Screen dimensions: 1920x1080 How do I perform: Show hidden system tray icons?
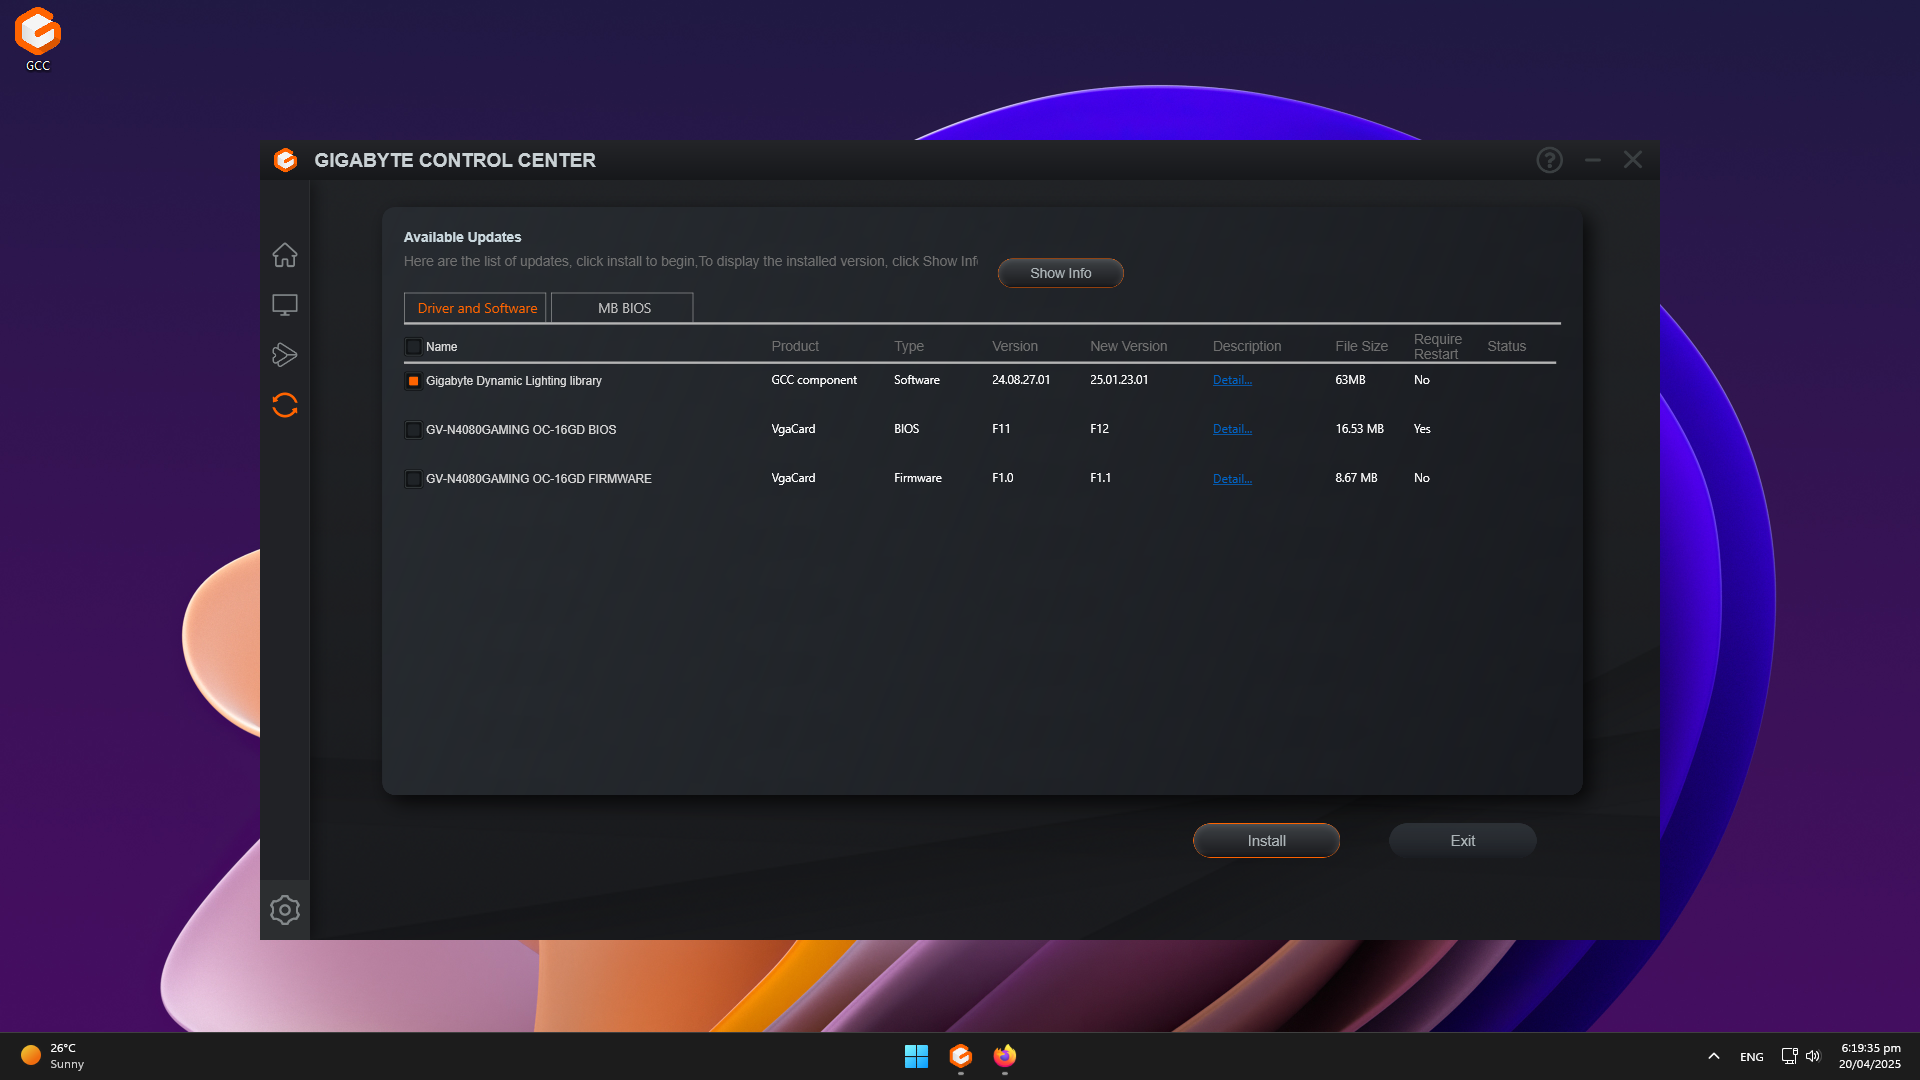click(x=1714, y=1056)
